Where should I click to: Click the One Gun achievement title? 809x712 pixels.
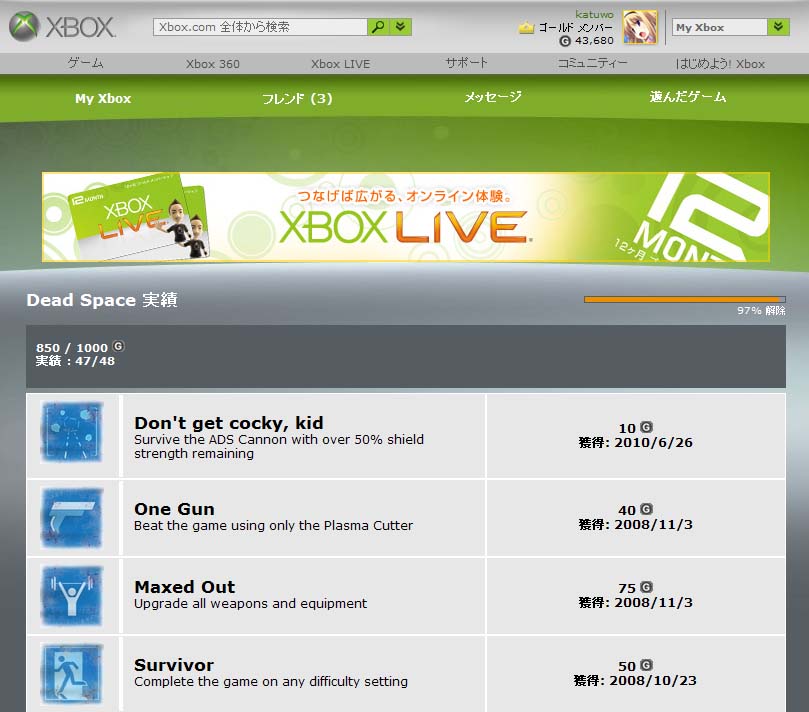coord(174,509)
